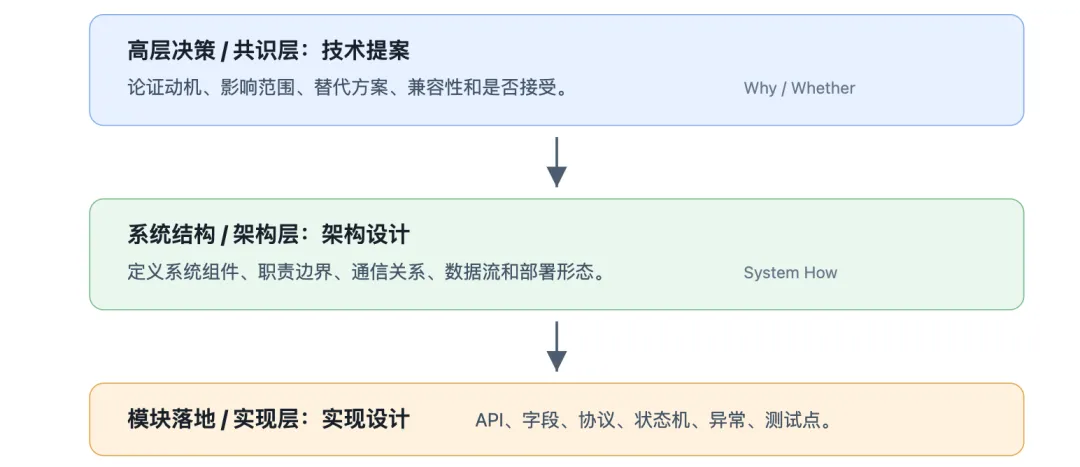Click the title 高层决策 / 共识层：技术提案
This screenshot has width=1080, height=467.
tap(269, 50)
